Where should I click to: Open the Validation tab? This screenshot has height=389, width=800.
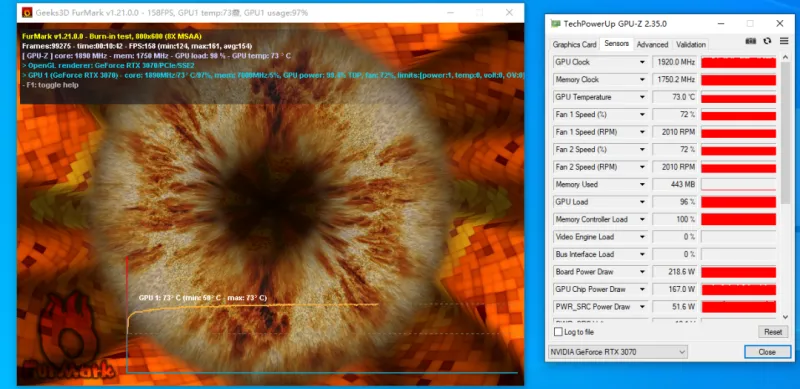click(x=691, y=44)
